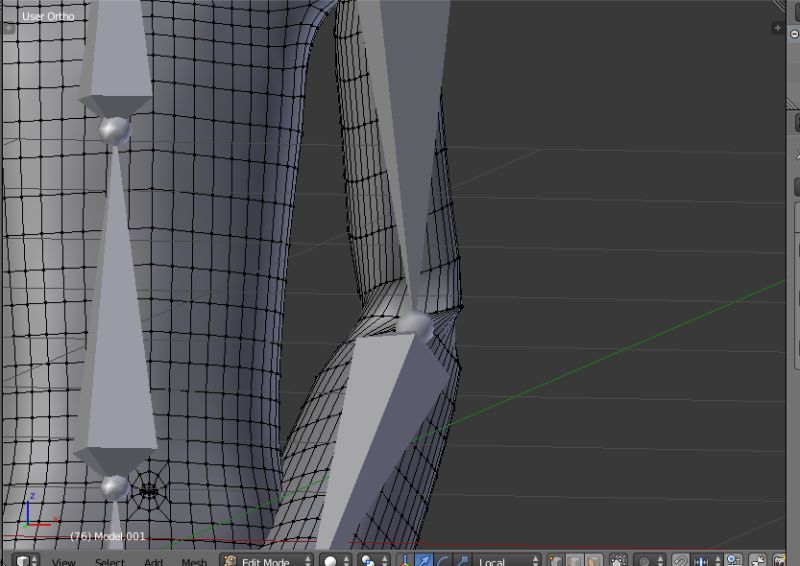
Task: Open the proportional editing dropdown
Action: tap(649, 560)
